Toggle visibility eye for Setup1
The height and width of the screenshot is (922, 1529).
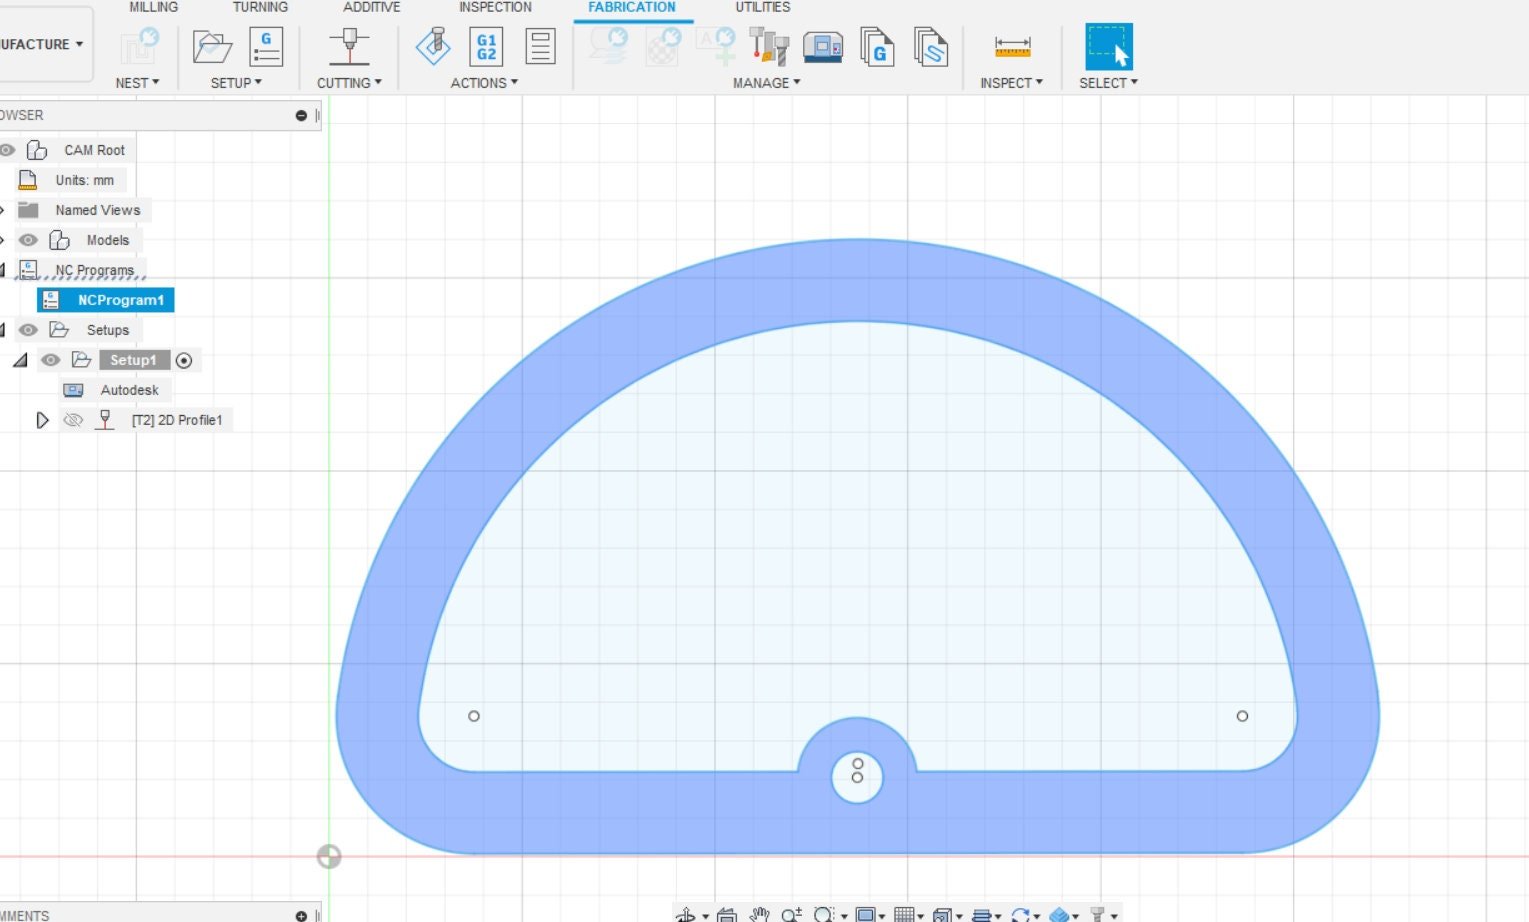(x=50, y=360)
